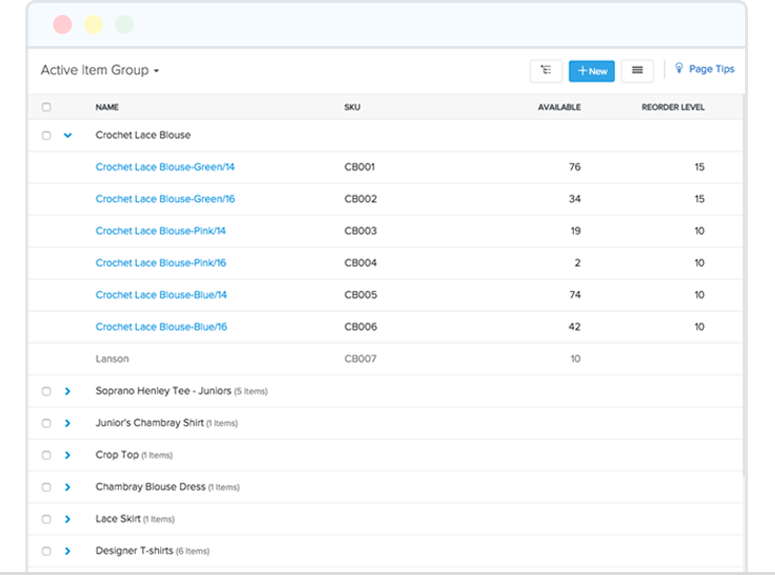Image resolution: width=775 pixels, height=575 pixels.
Task: Toggle the select-all checkbox in header
Action: coord(46,107)
